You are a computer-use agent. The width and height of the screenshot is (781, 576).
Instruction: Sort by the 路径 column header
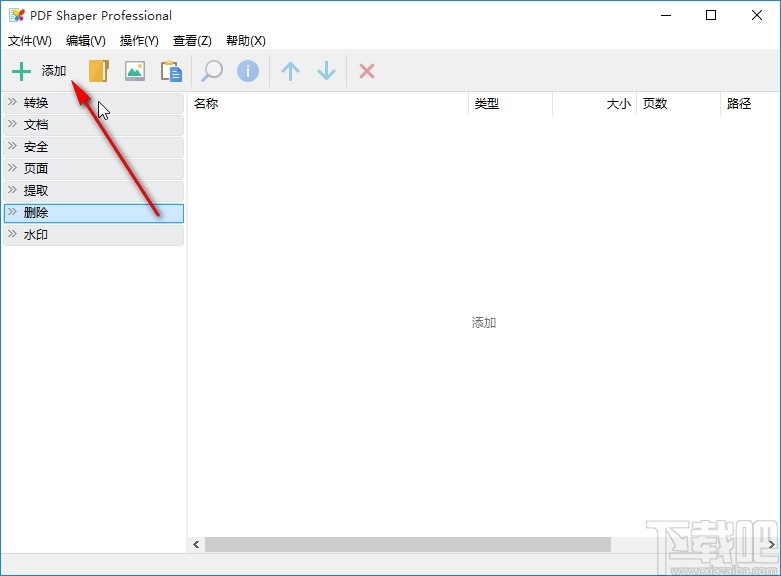(x=751, y=104)
